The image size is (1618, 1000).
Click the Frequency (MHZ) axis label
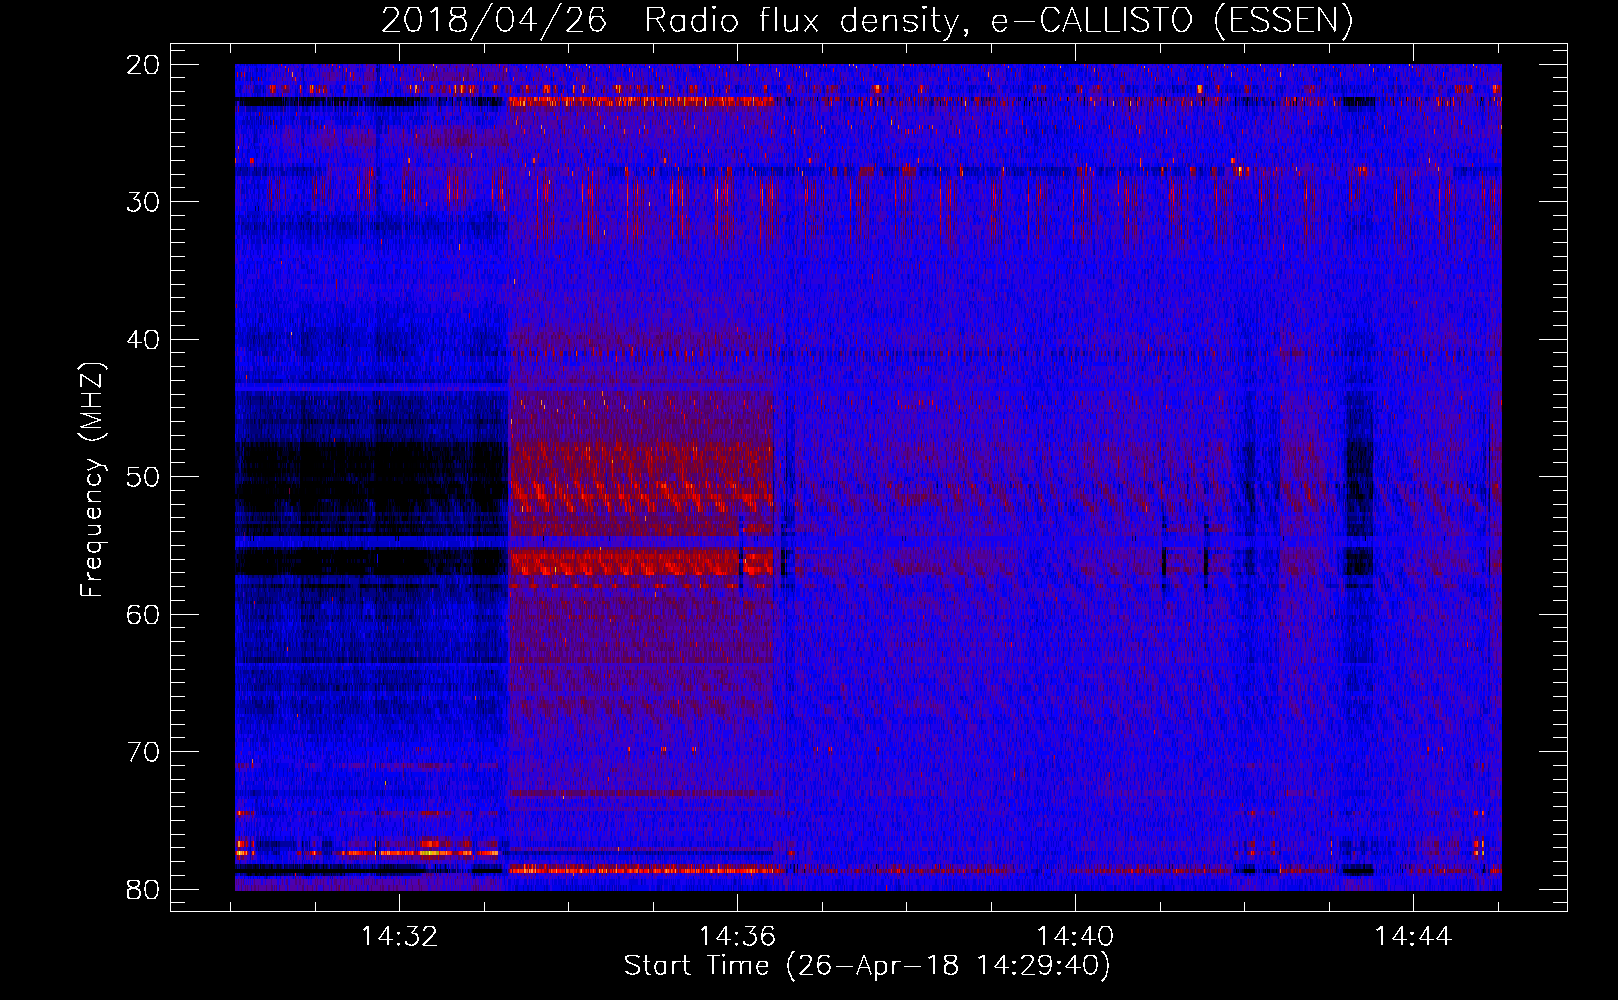tap(92, 480)
